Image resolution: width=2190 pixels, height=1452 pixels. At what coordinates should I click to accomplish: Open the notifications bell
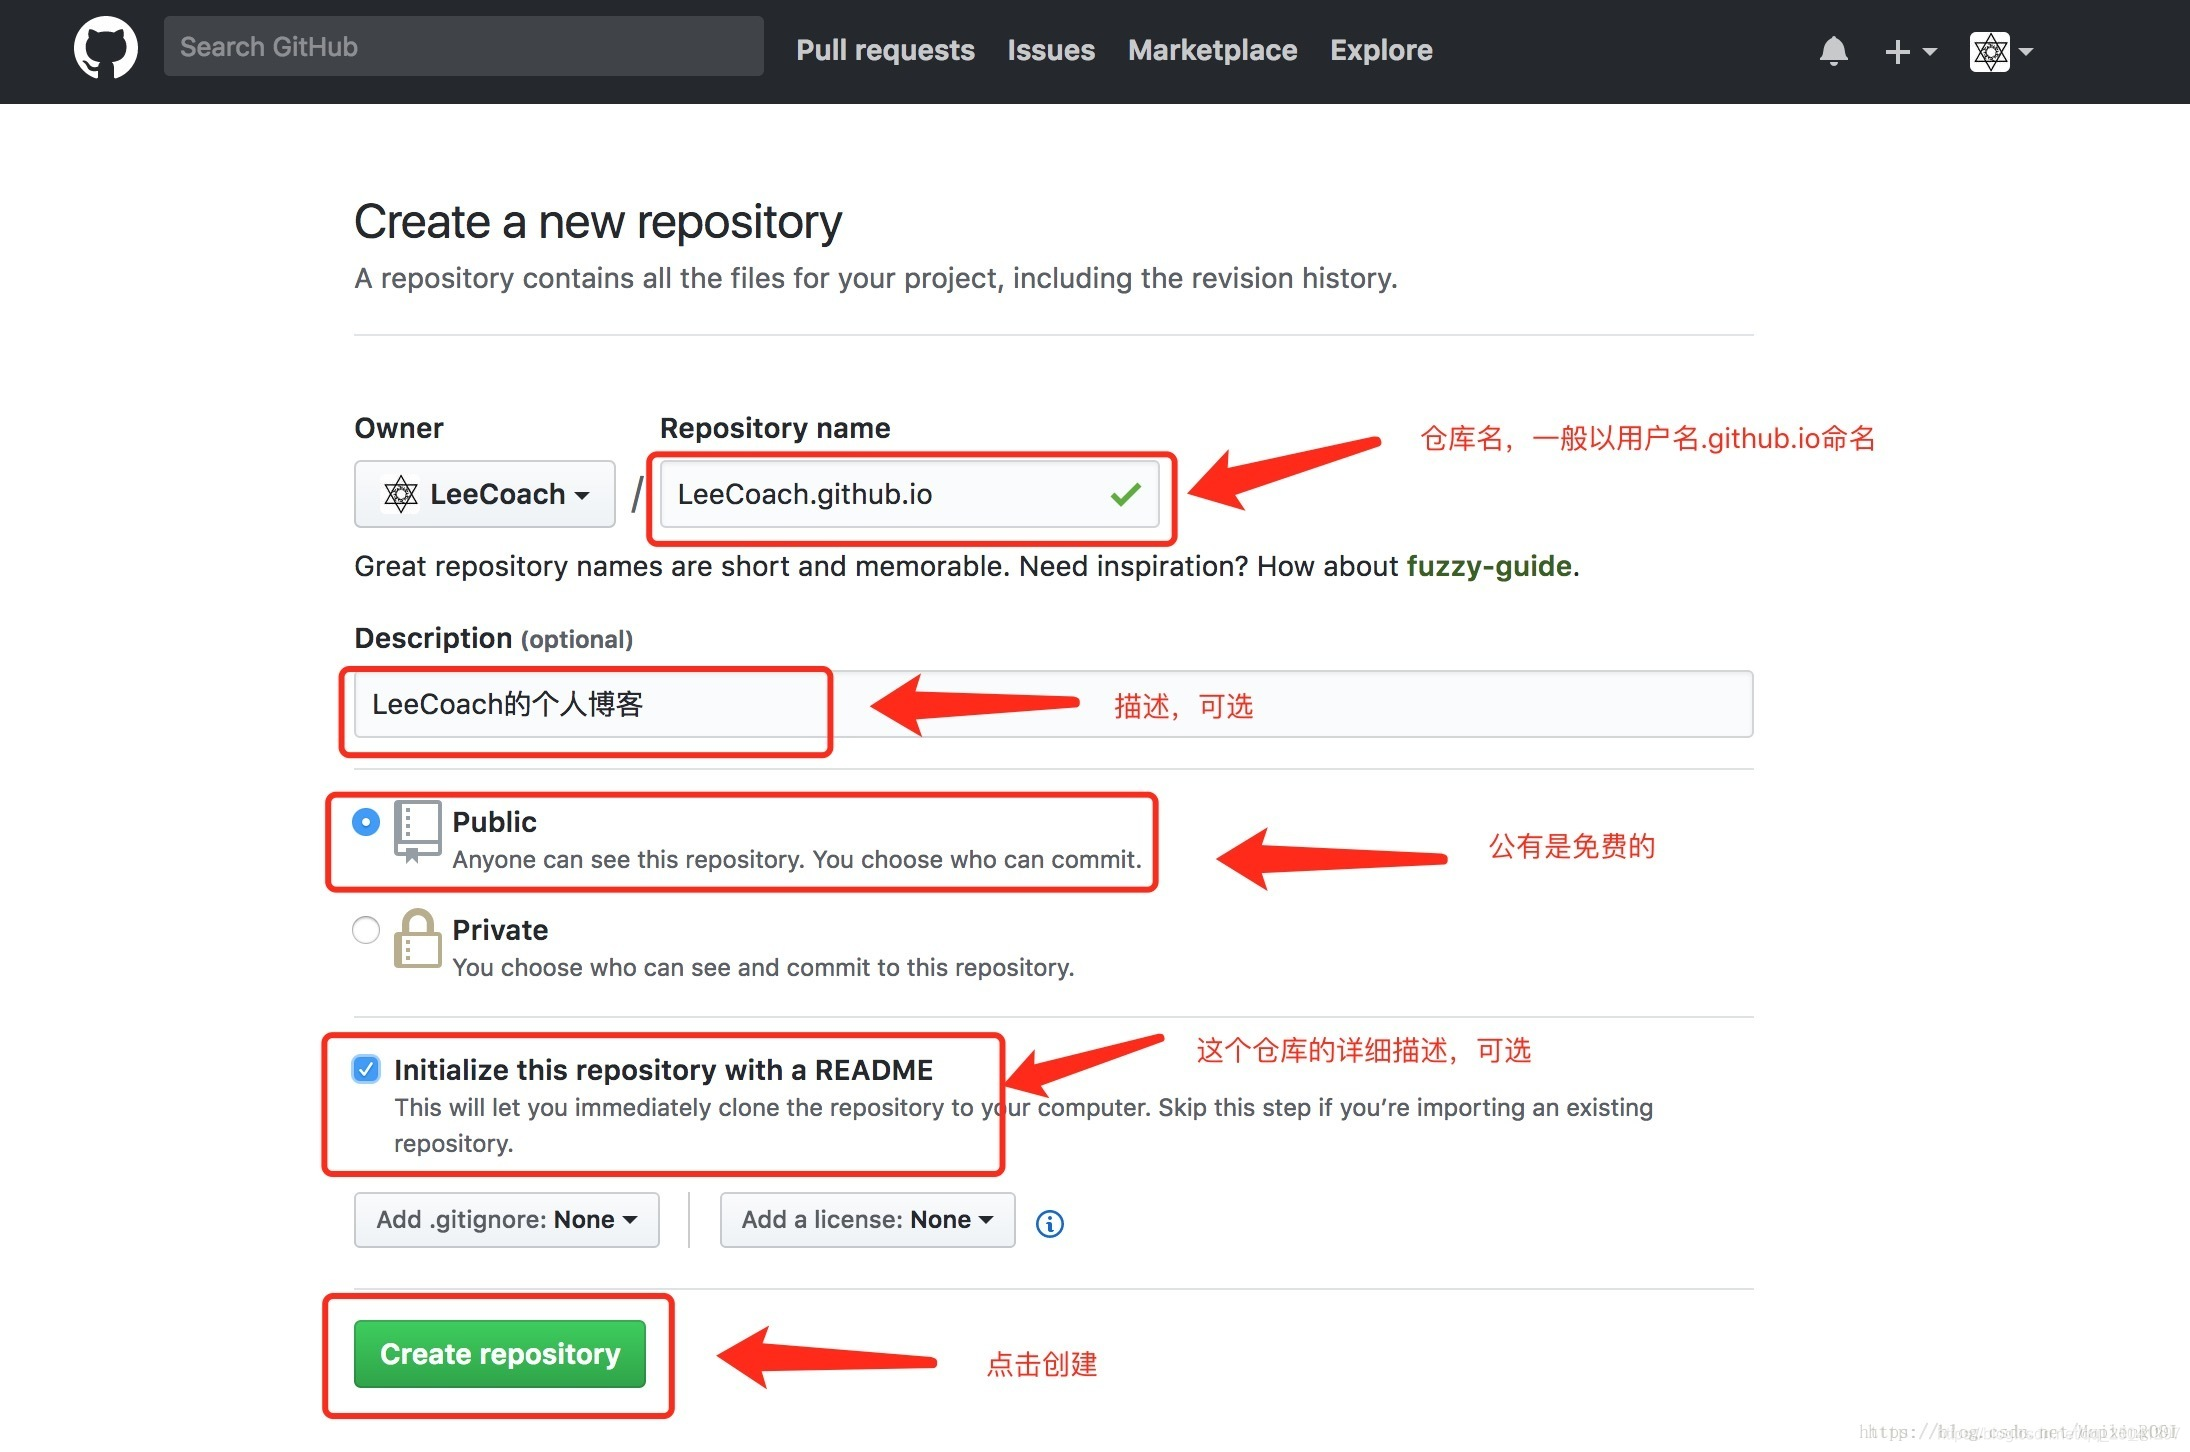click(1833, 51)
